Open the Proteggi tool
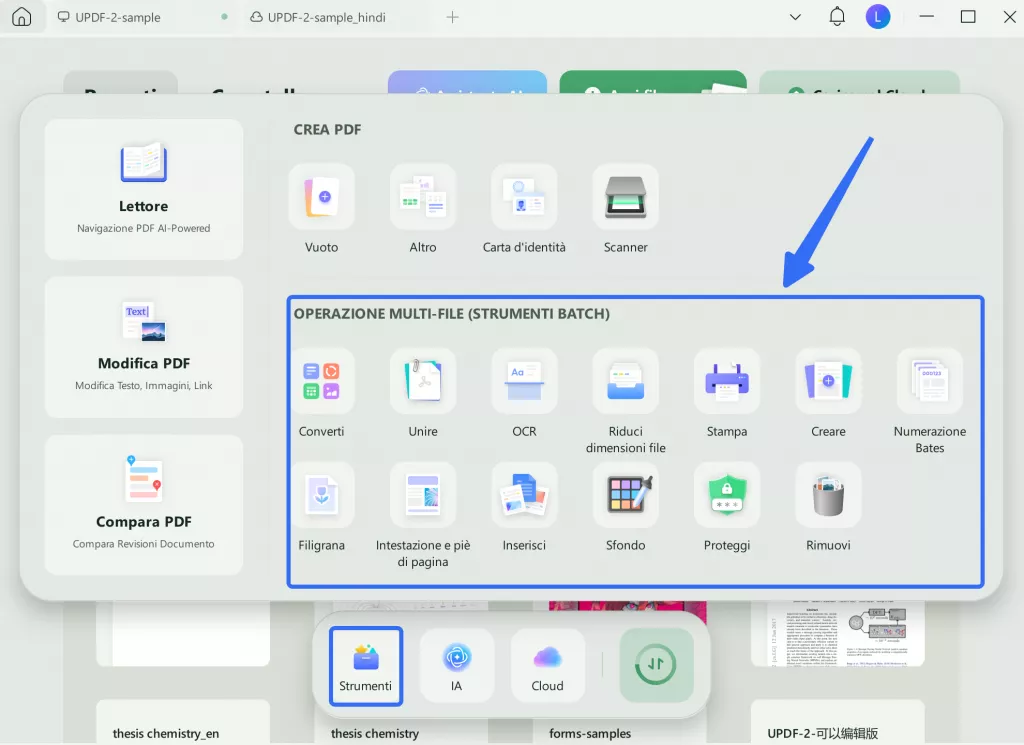 pos(727,507)
